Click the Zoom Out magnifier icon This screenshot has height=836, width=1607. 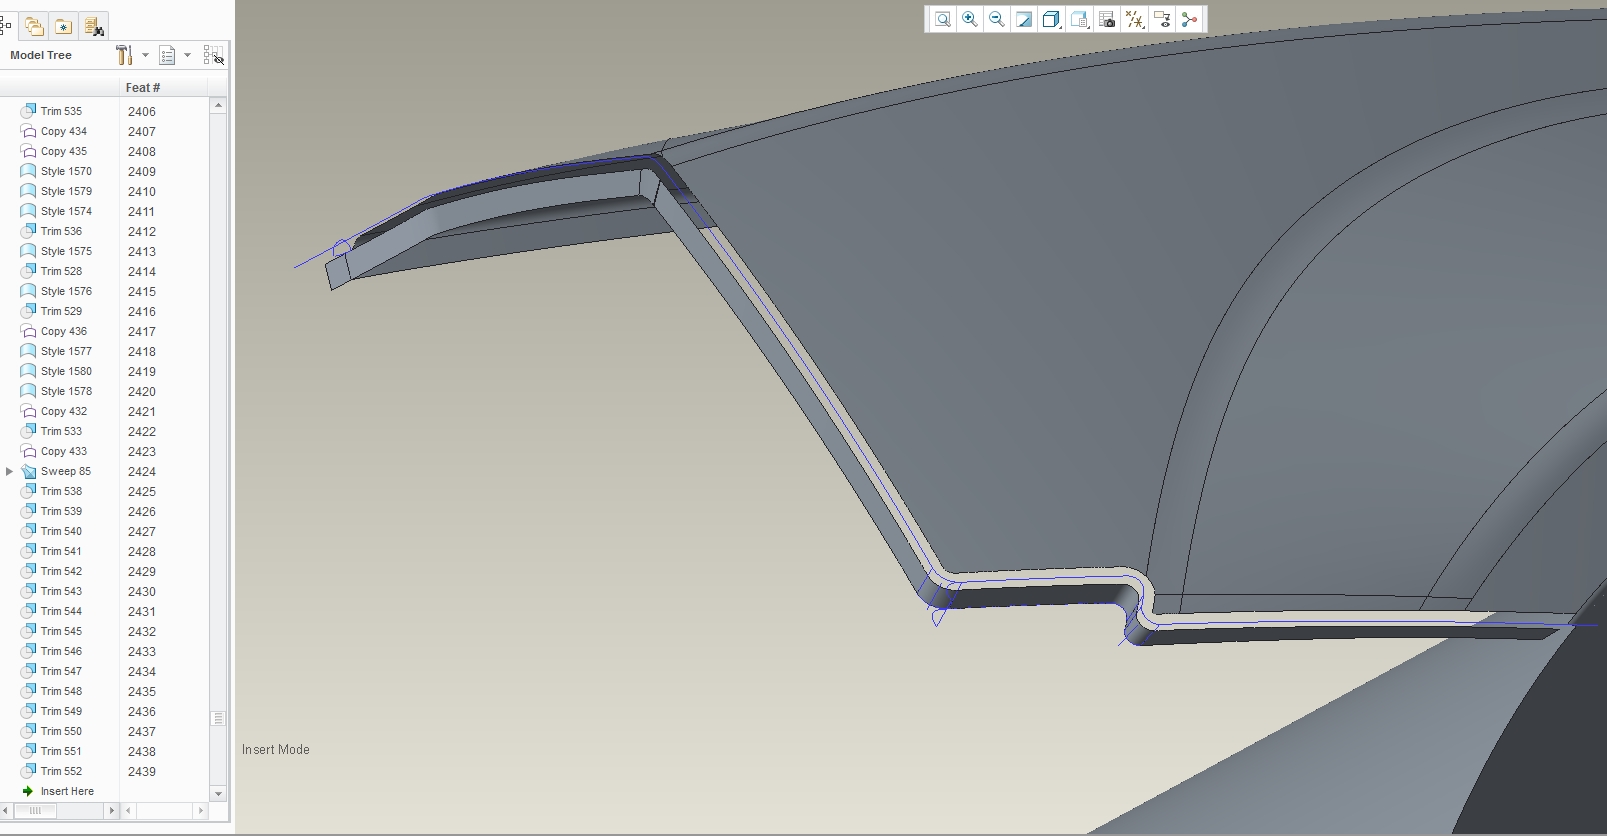[997, 19]
